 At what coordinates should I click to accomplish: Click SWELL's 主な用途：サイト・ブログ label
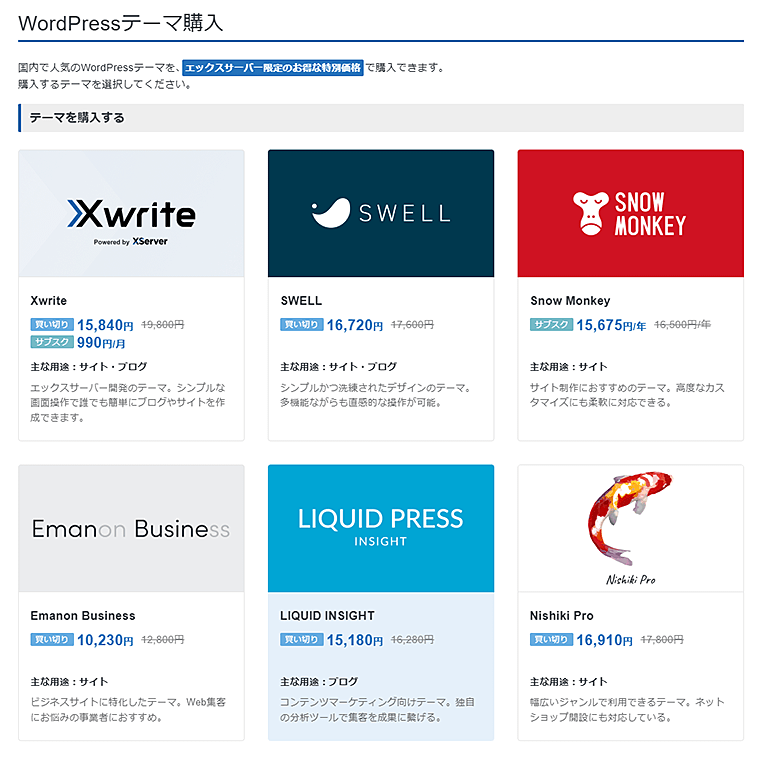pyautogui.click(x=338, y=366)
